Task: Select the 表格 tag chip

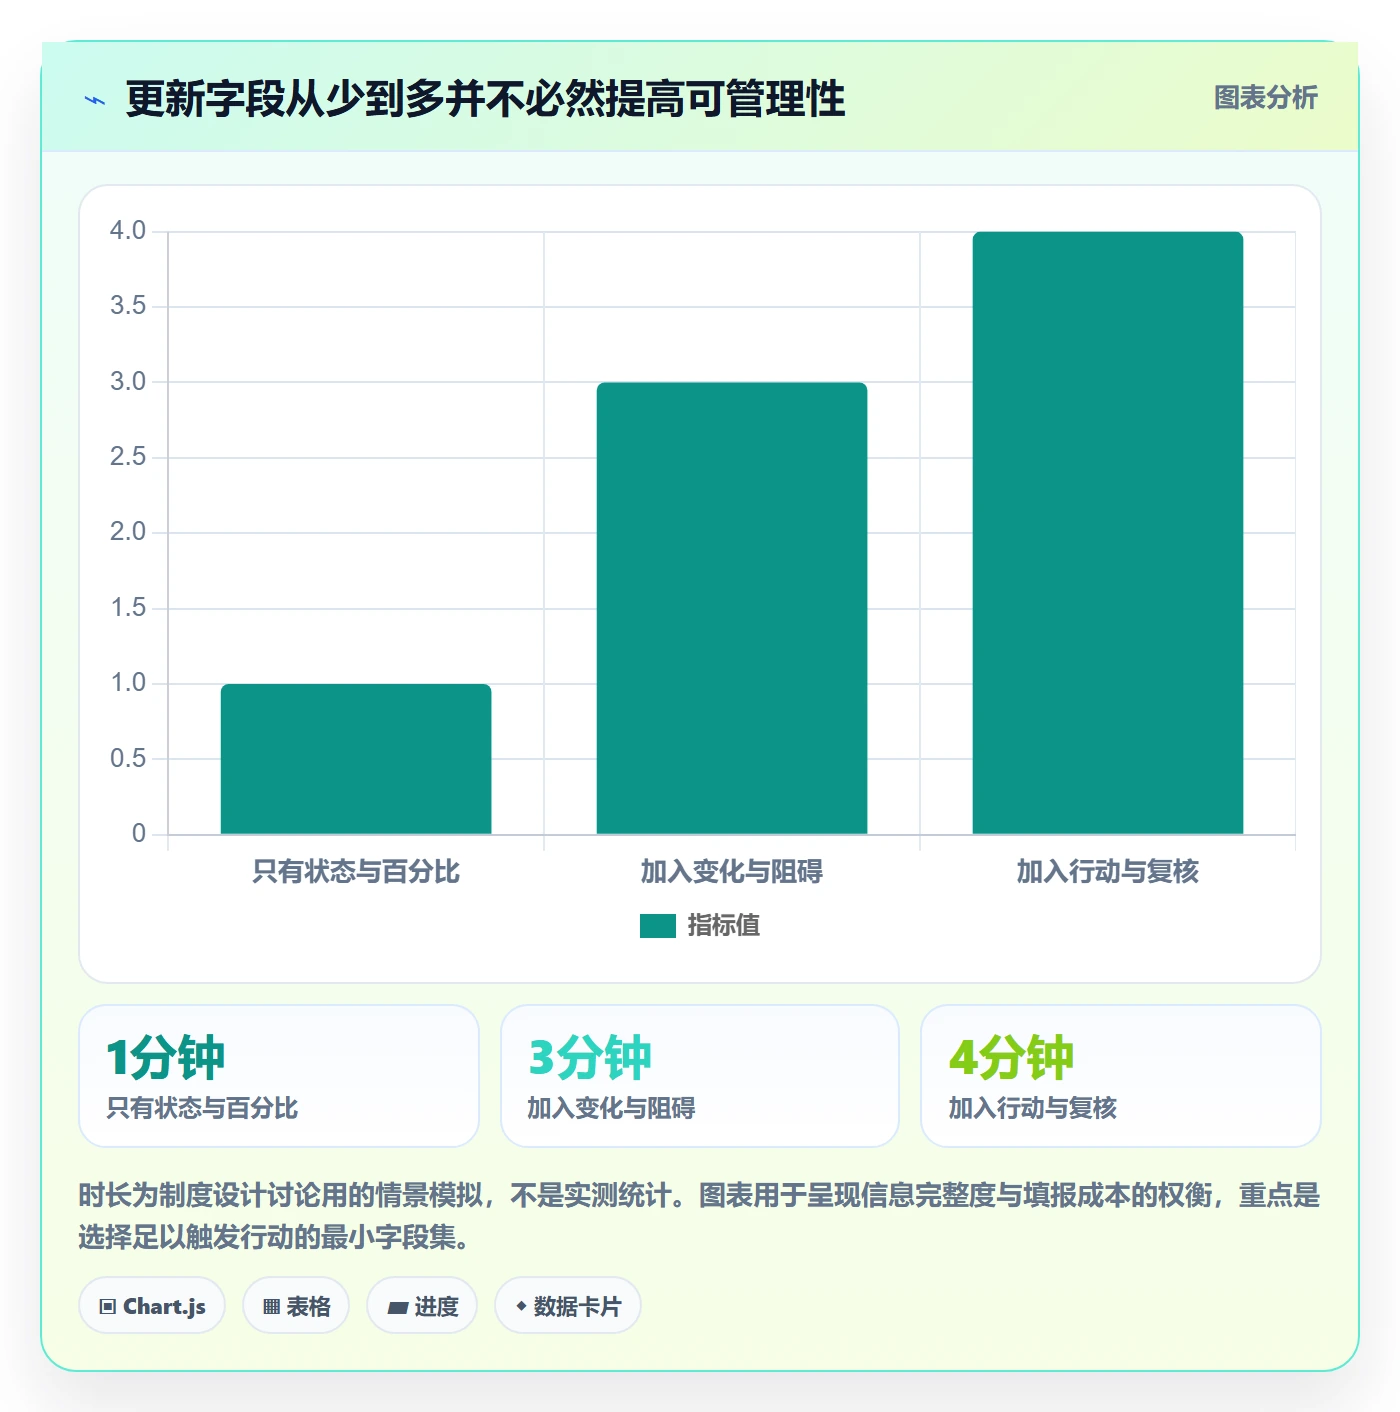Action: (296, 1306)
